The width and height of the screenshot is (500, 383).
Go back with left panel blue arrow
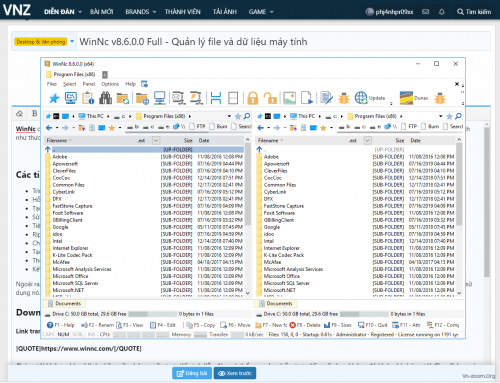point(49,128)
